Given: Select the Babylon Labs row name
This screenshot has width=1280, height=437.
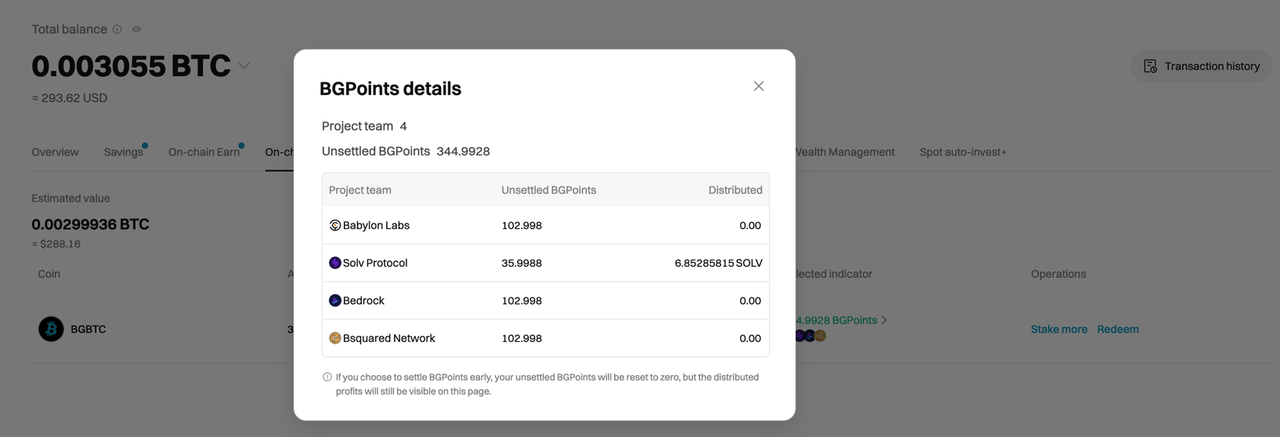Looking at the screenshot, I should pos(376,226).
